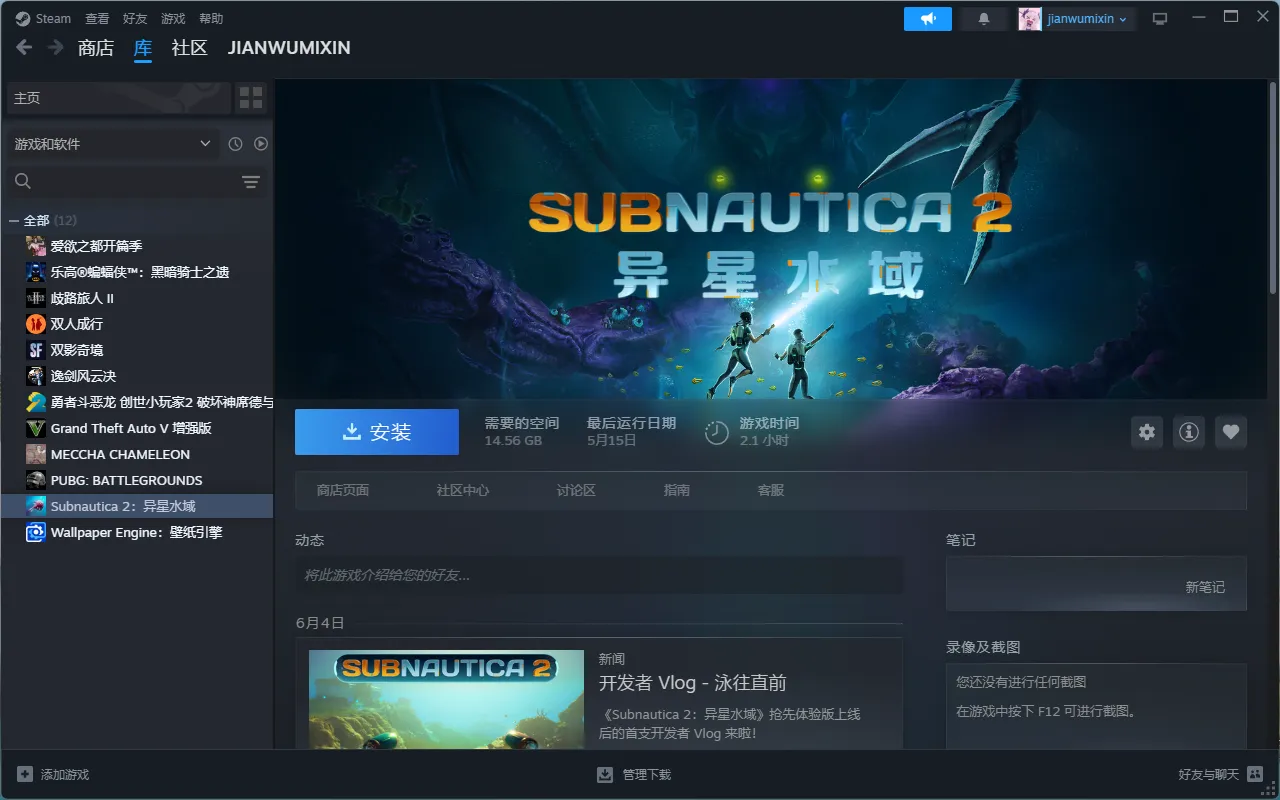This screenshot has height=800, width=1280.
Task: Open the notifications bell icon
Action: coord(984,19)
